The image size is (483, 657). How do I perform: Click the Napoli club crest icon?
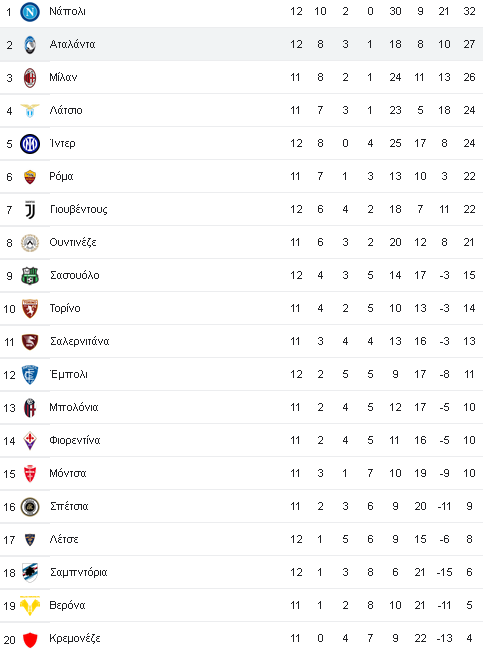tap(30, 12)
